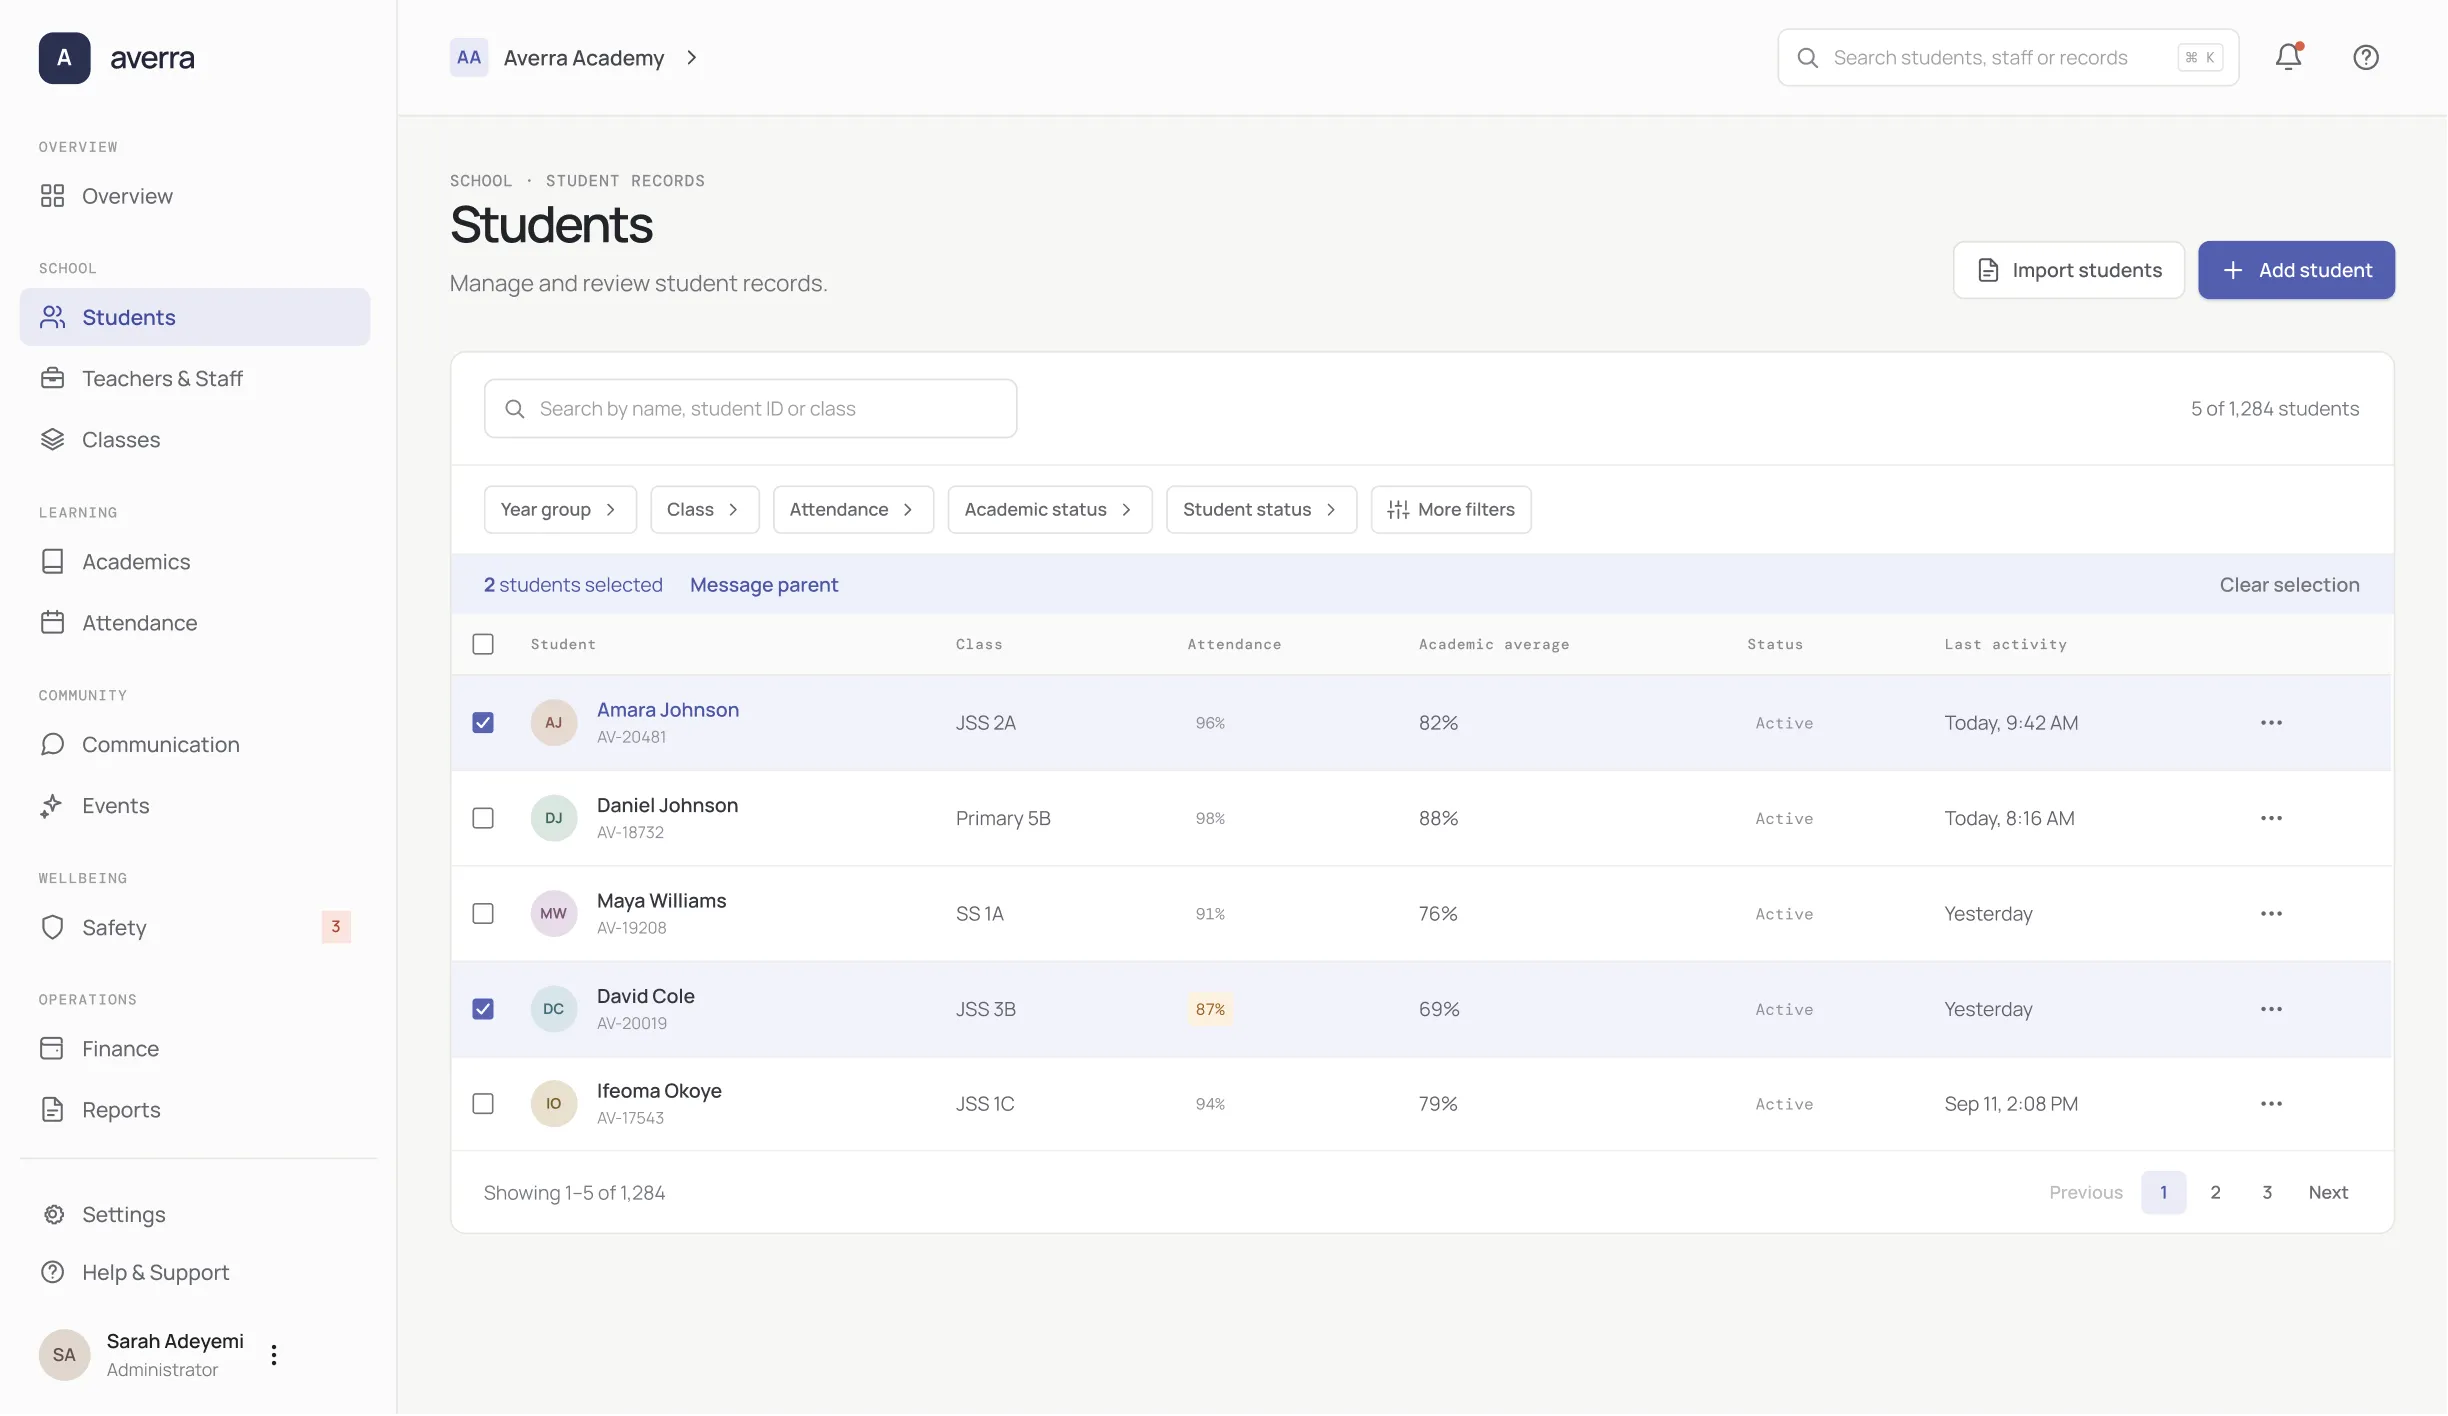This screenshot has width=2448, height=1416.
Task: Expand the Academic status filter
Action: point(1050,509)
